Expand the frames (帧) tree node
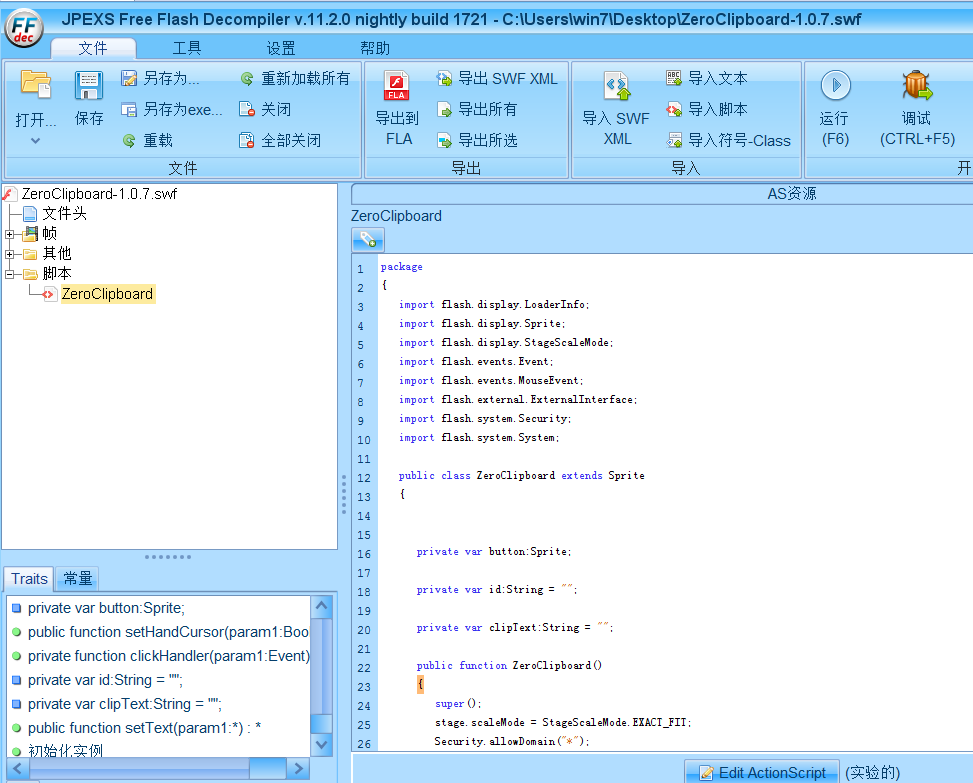973x783 pixels. pyautogui.click(x=10, y=234)
